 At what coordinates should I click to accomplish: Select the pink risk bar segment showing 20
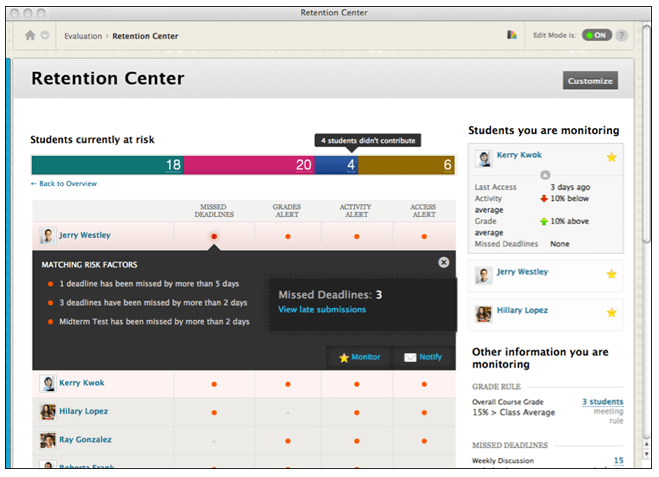click(x=249, y=165)
